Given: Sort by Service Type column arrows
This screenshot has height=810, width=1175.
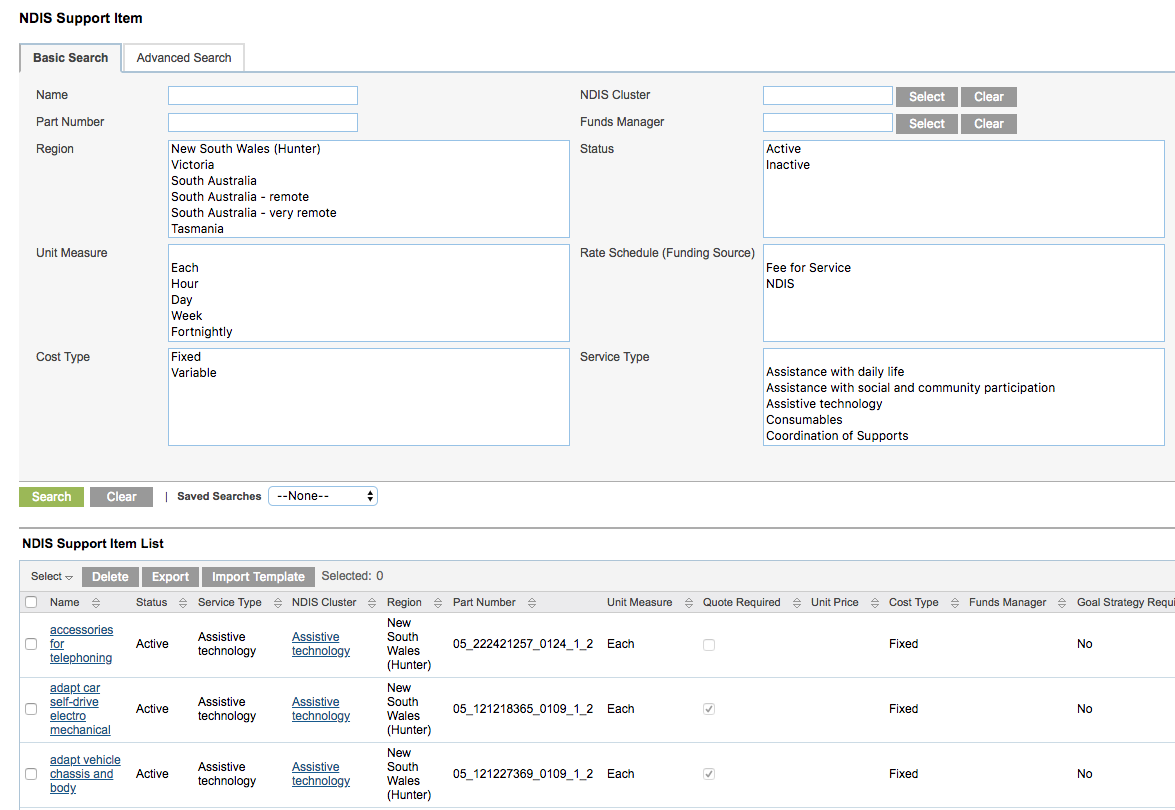Looking at the screenshot, I should click(x=278, y=602).
